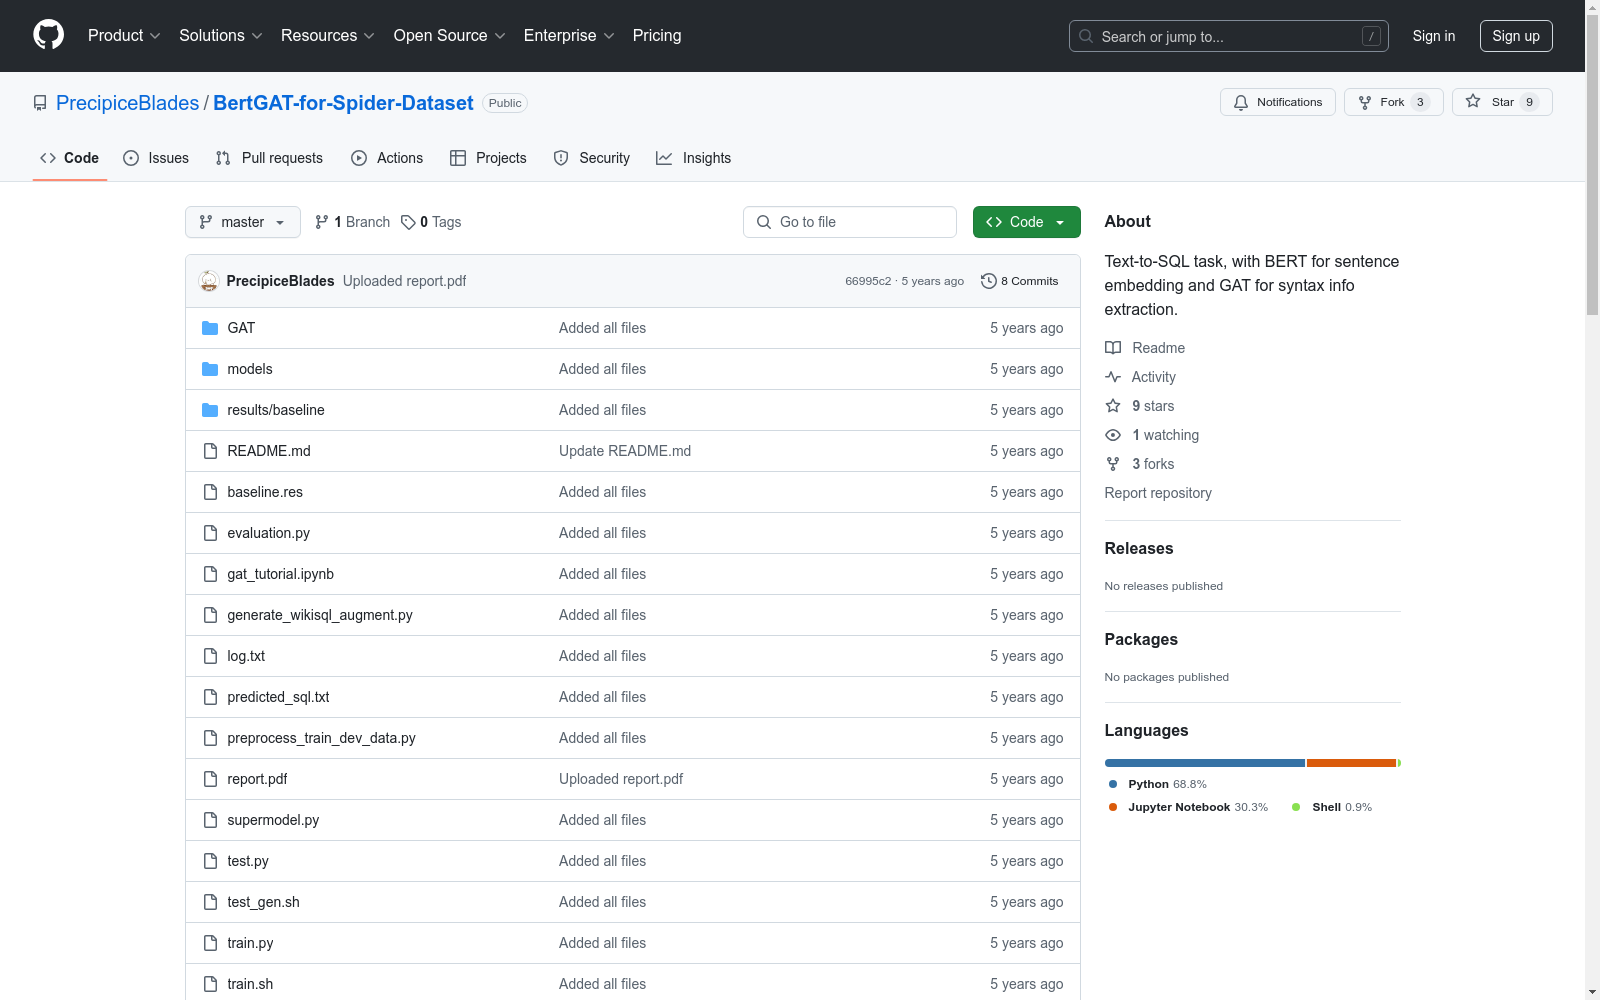Open baseline.res file
Image resolution: width=1600 pixels, height=1000 pixels.
[x=265, y=492]
